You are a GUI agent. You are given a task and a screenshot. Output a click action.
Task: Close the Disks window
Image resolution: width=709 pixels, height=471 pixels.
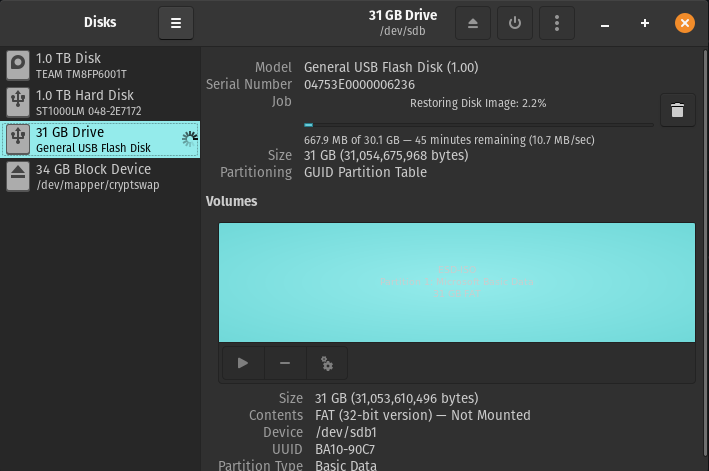point(684,23)
